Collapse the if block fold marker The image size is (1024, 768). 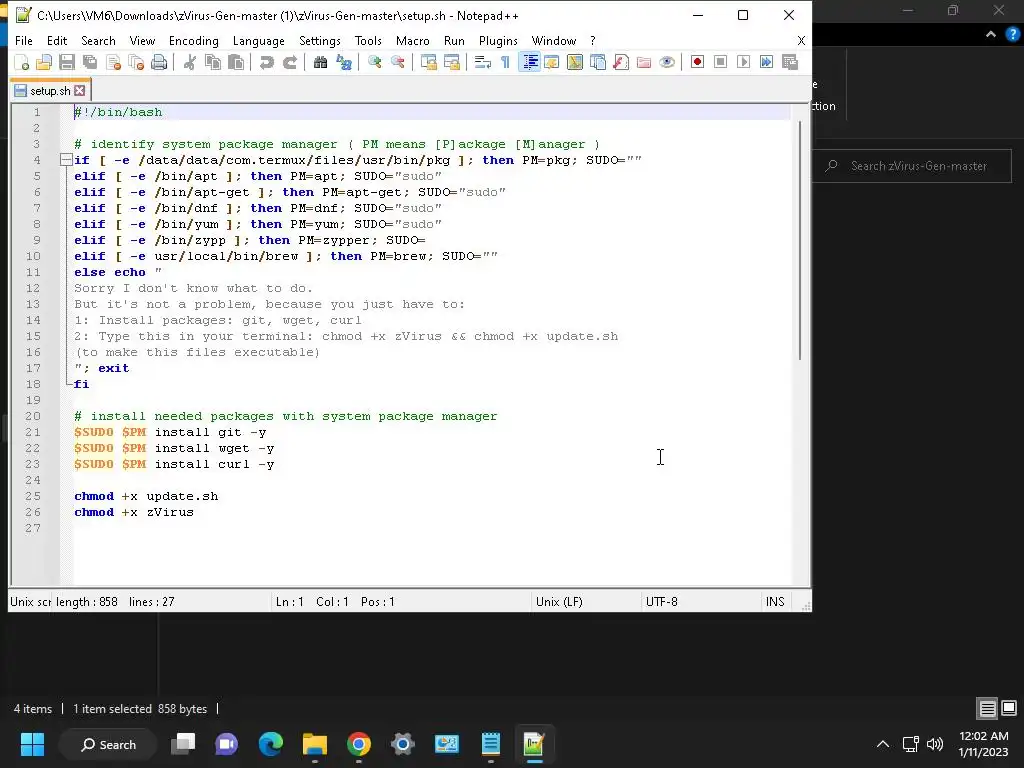point(65,159)
